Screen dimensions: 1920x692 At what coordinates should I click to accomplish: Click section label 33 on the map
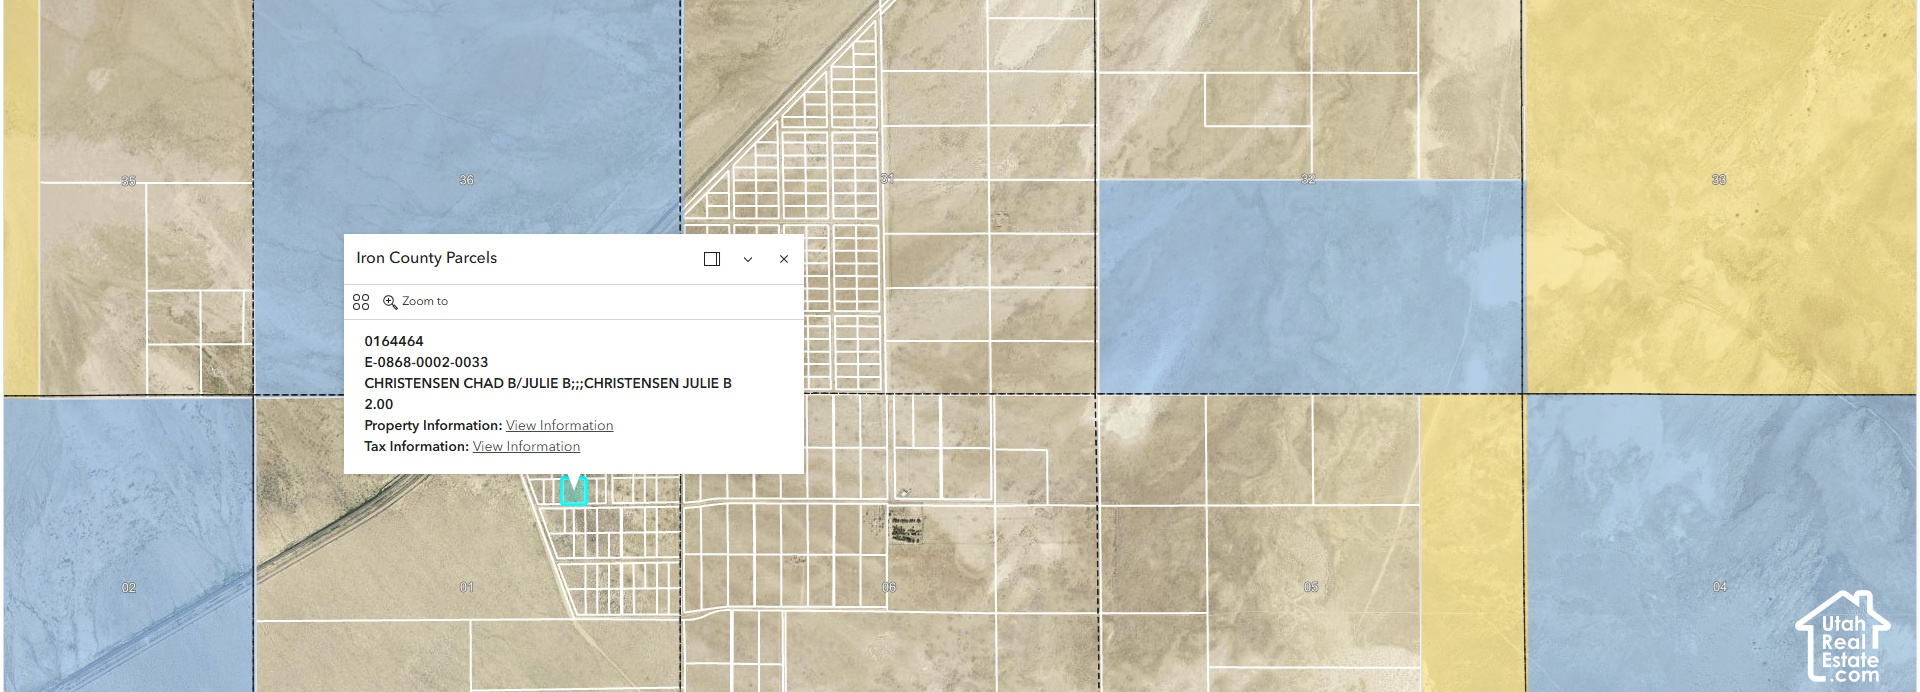(x=1719, y=180)
